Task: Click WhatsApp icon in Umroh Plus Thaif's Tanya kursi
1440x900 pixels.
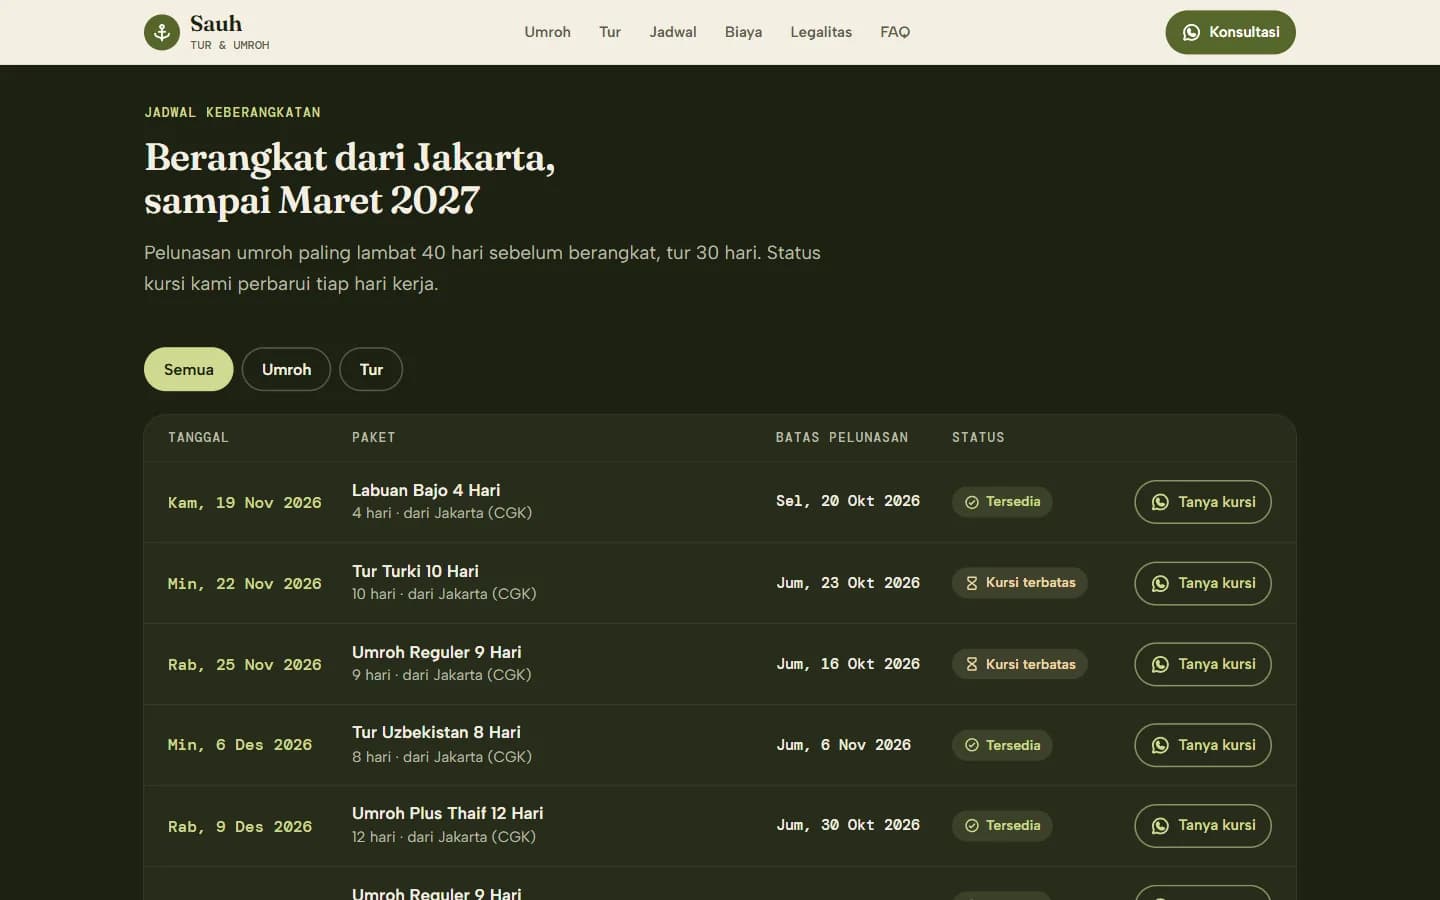Action: point(1160,826)
